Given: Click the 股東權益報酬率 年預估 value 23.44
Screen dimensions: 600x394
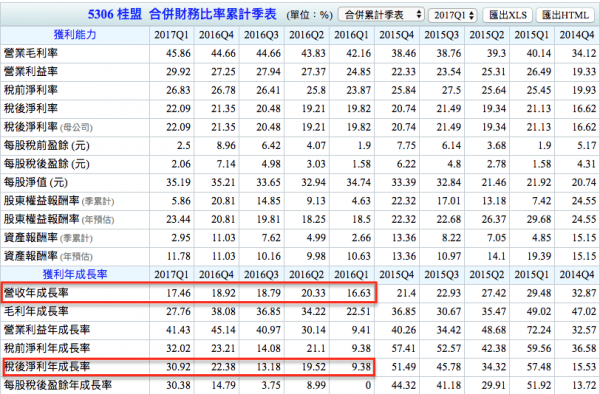Looking at the screenshot, I should [178, 219].
